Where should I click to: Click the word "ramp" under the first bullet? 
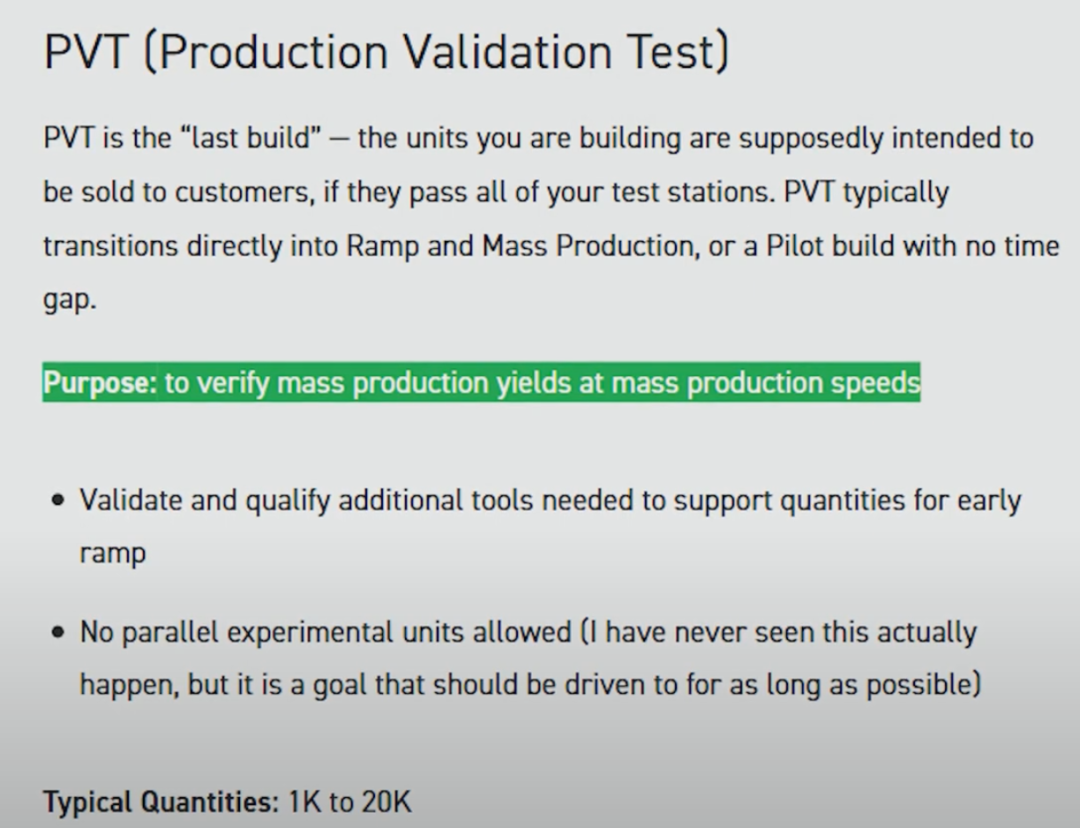[x=112, y=554]
